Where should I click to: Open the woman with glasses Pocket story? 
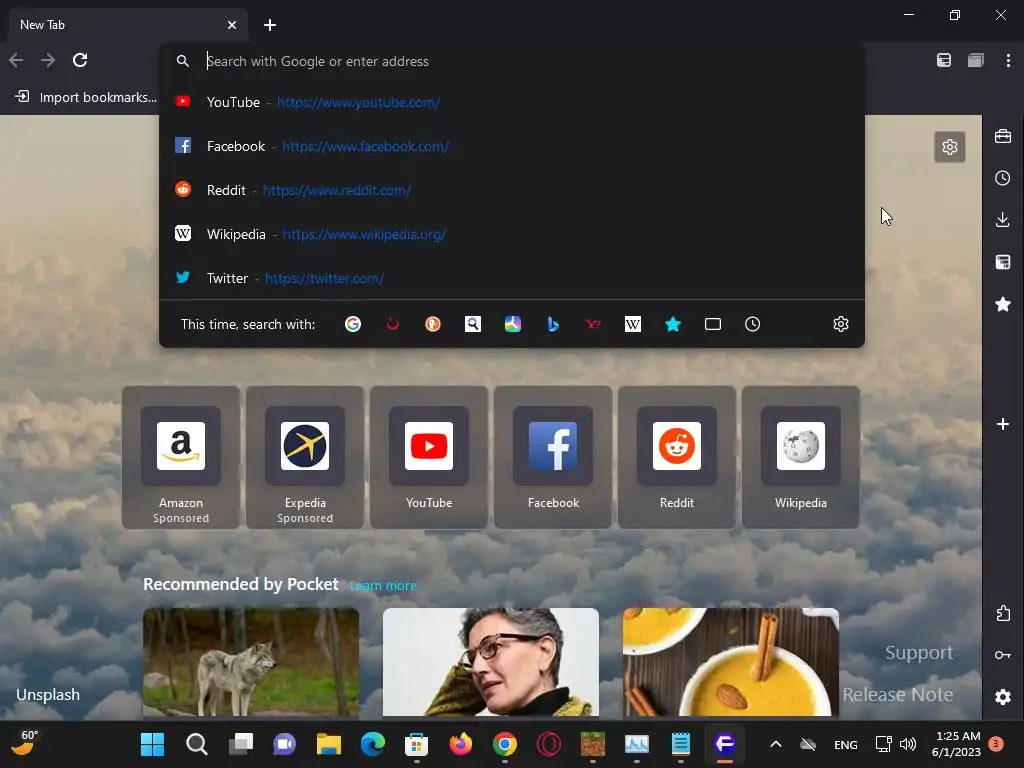click(x=490, y=662)
